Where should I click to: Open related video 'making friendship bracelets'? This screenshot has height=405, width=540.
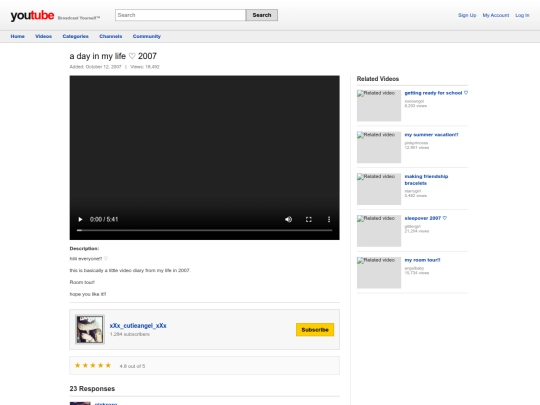(426, 179)
